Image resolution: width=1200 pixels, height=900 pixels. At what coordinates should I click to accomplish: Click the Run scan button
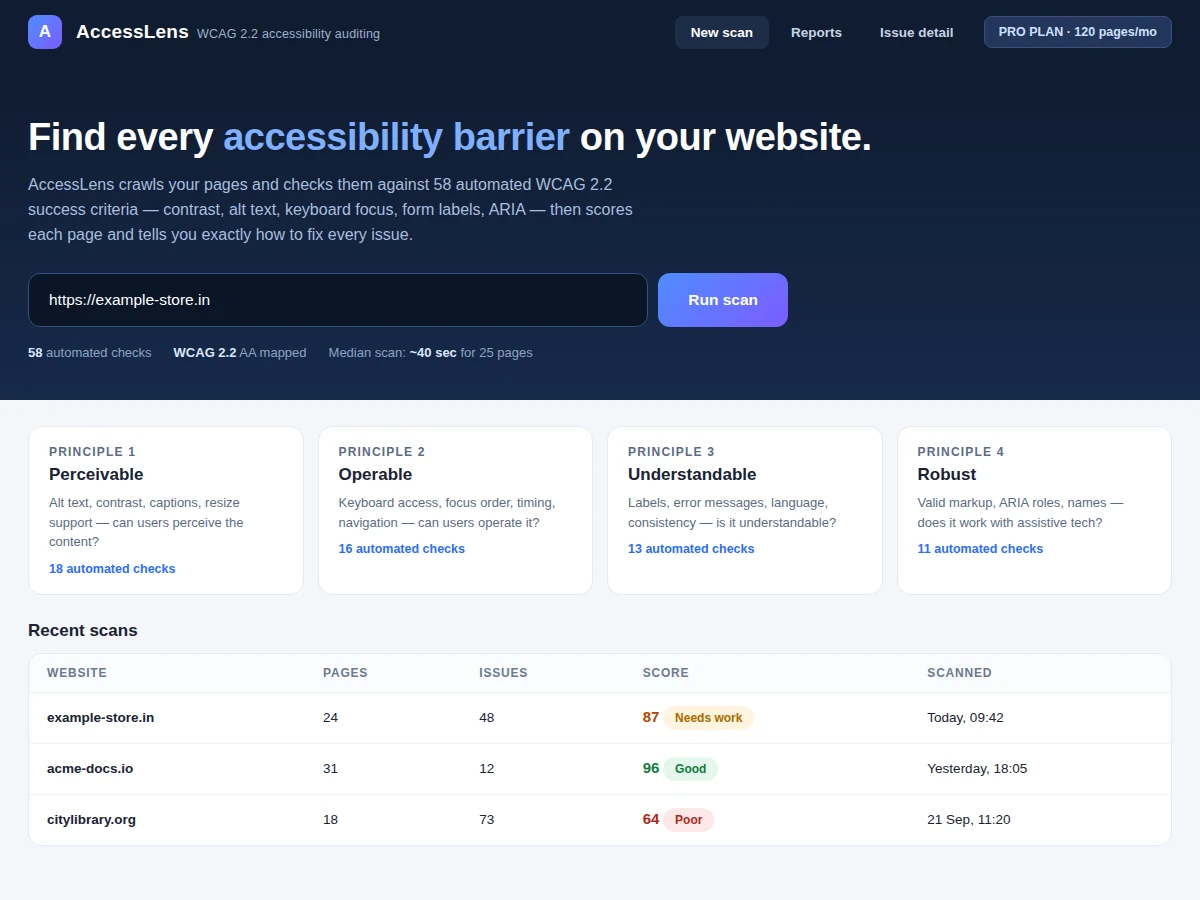pos(723,300)
